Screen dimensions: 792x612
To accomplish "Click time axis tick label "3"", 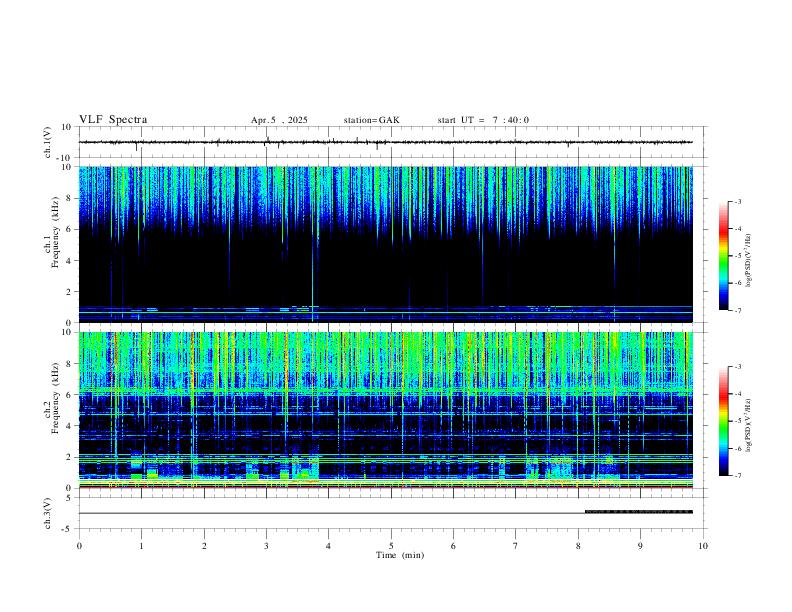I will 266,546.
